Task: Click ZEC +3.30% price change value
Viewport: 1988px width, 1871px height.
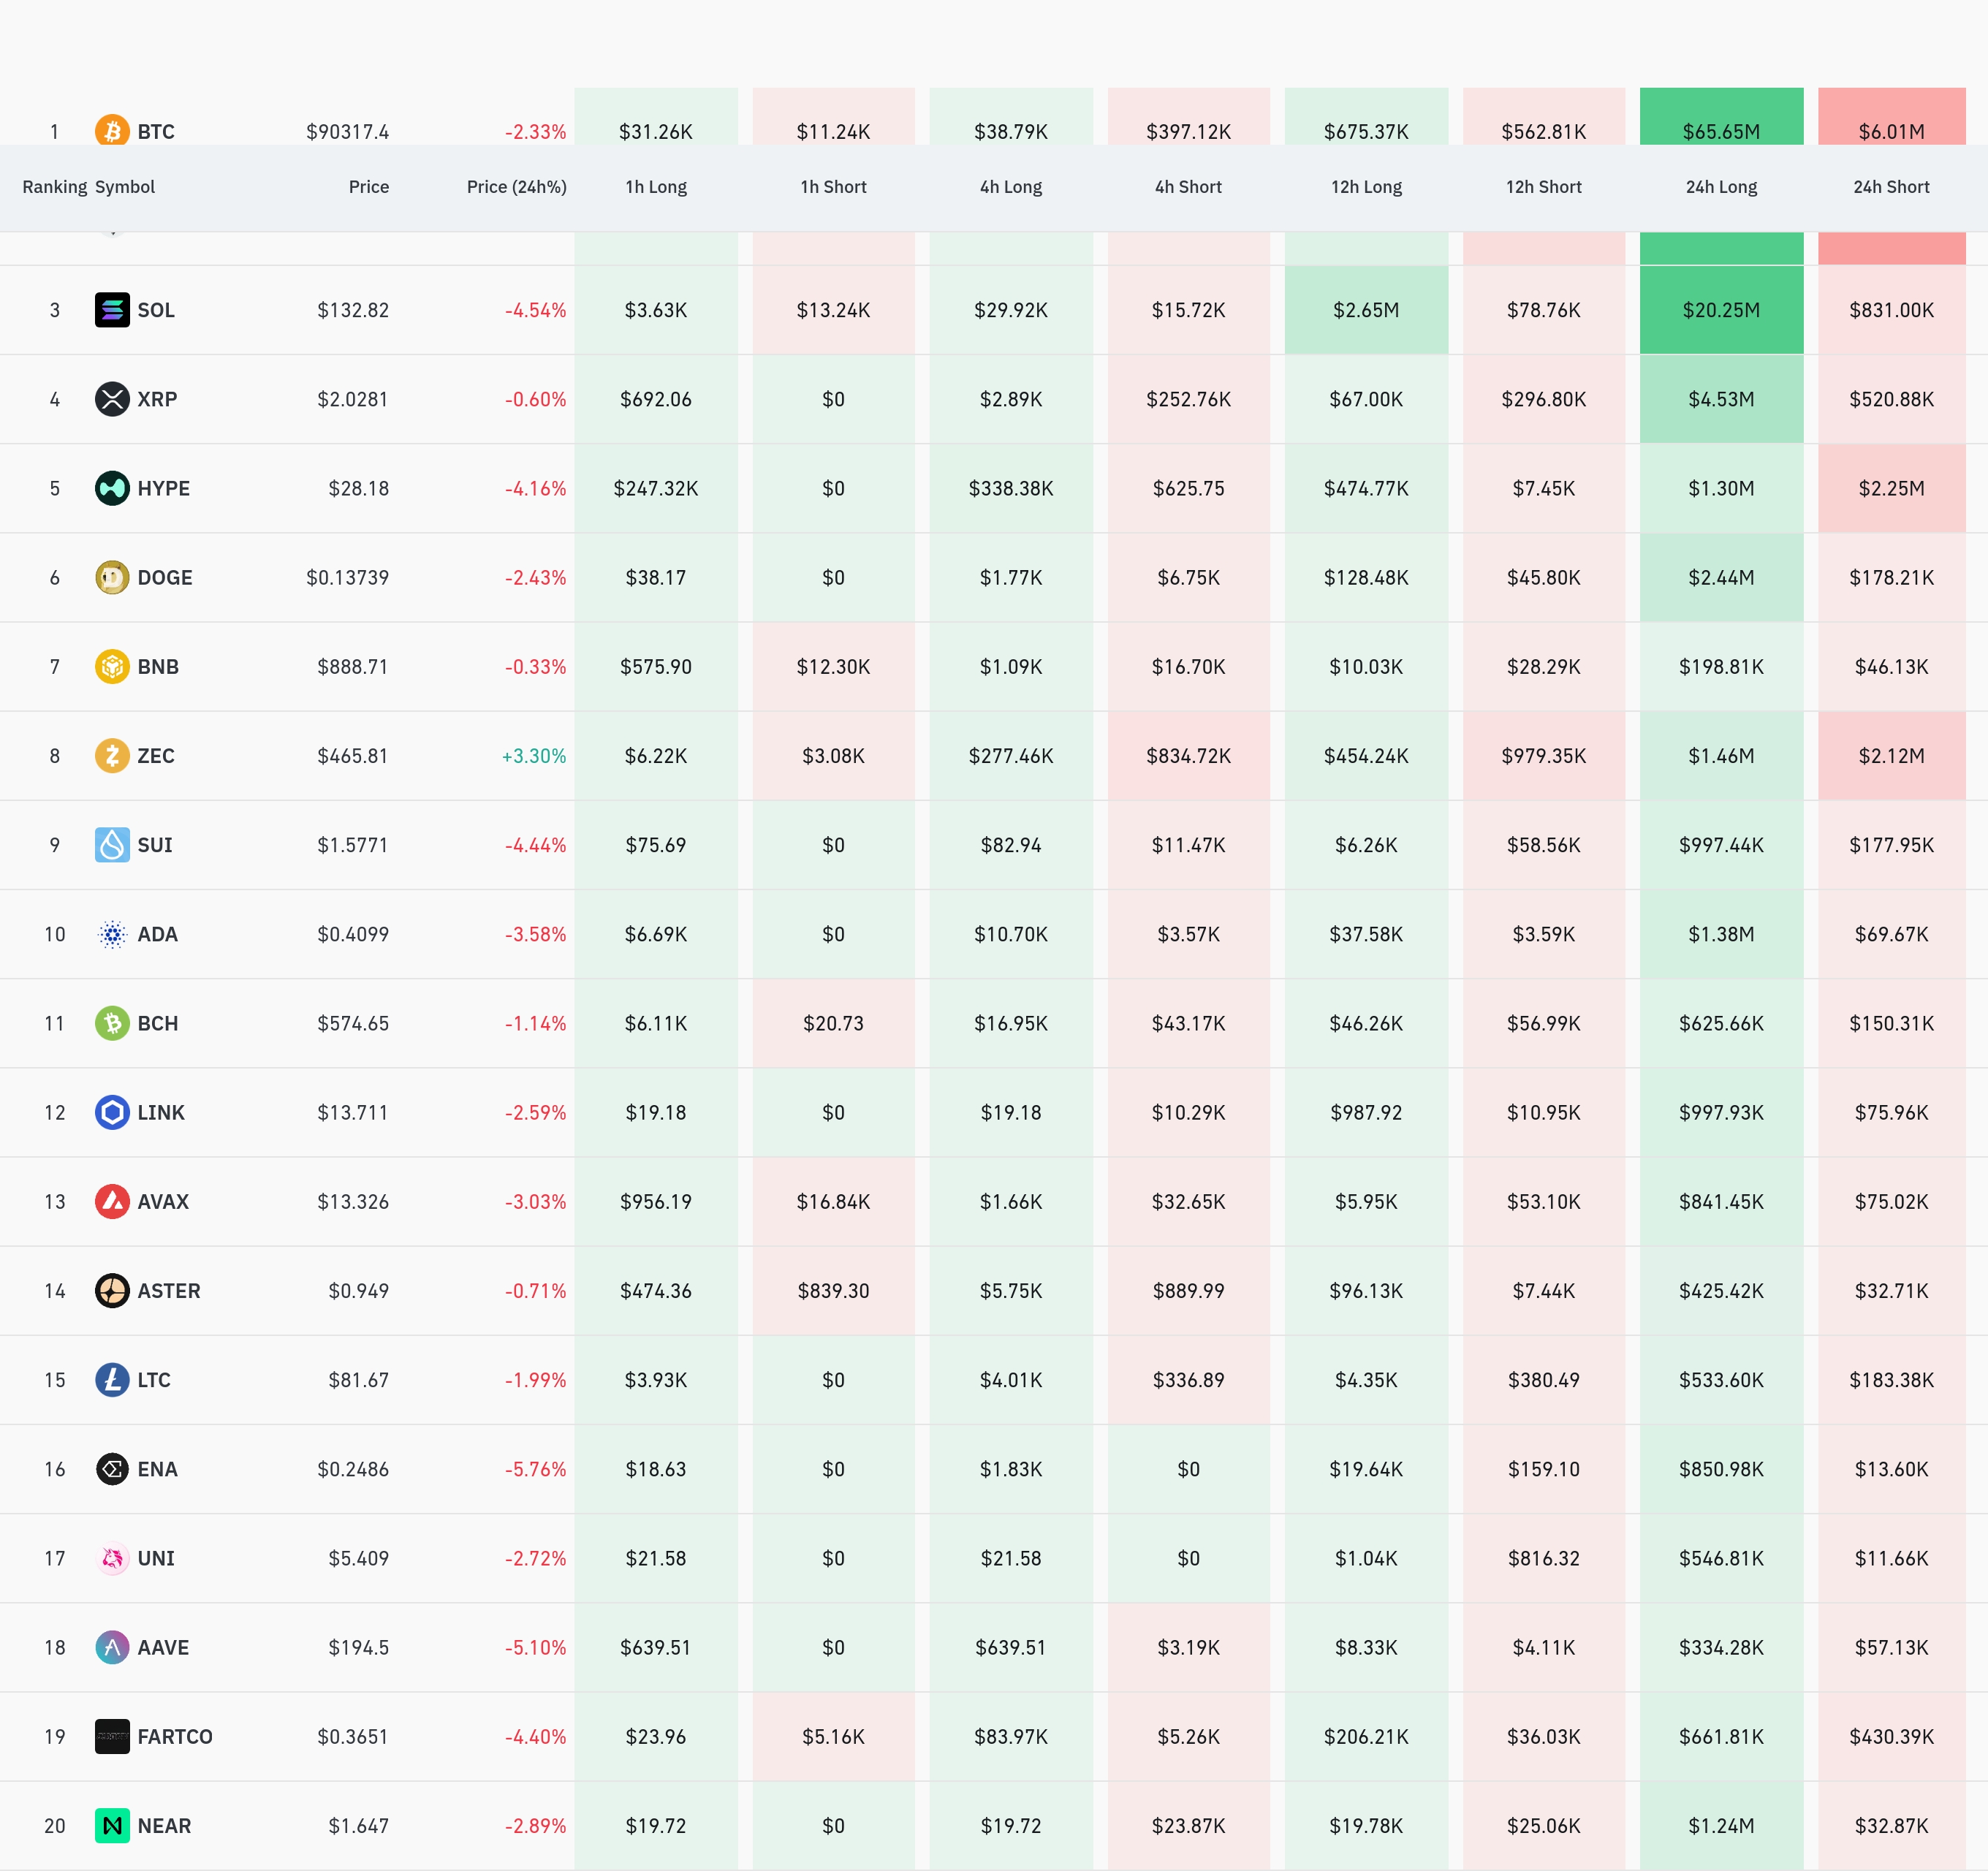Action: (x=533, y=755)
